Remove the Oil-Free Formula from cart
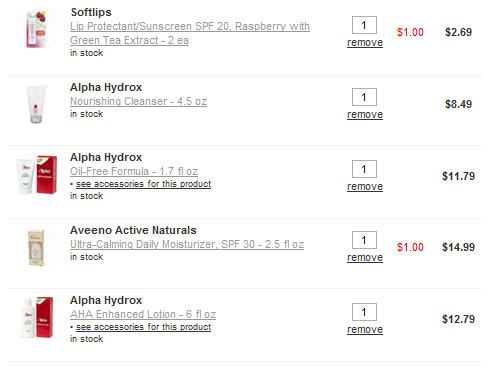 coord(365,187)
